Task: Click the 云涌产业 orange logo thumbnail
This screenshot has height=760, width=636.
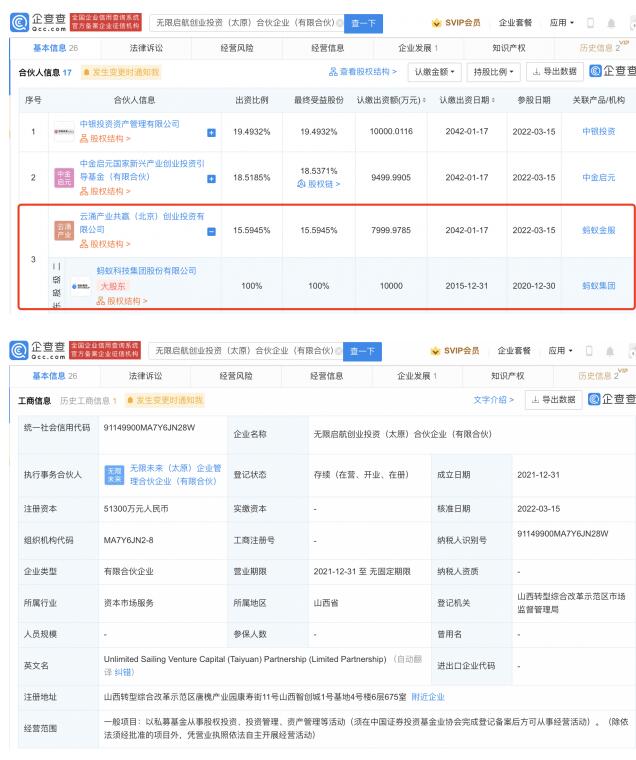Action: tap(64, 230)
